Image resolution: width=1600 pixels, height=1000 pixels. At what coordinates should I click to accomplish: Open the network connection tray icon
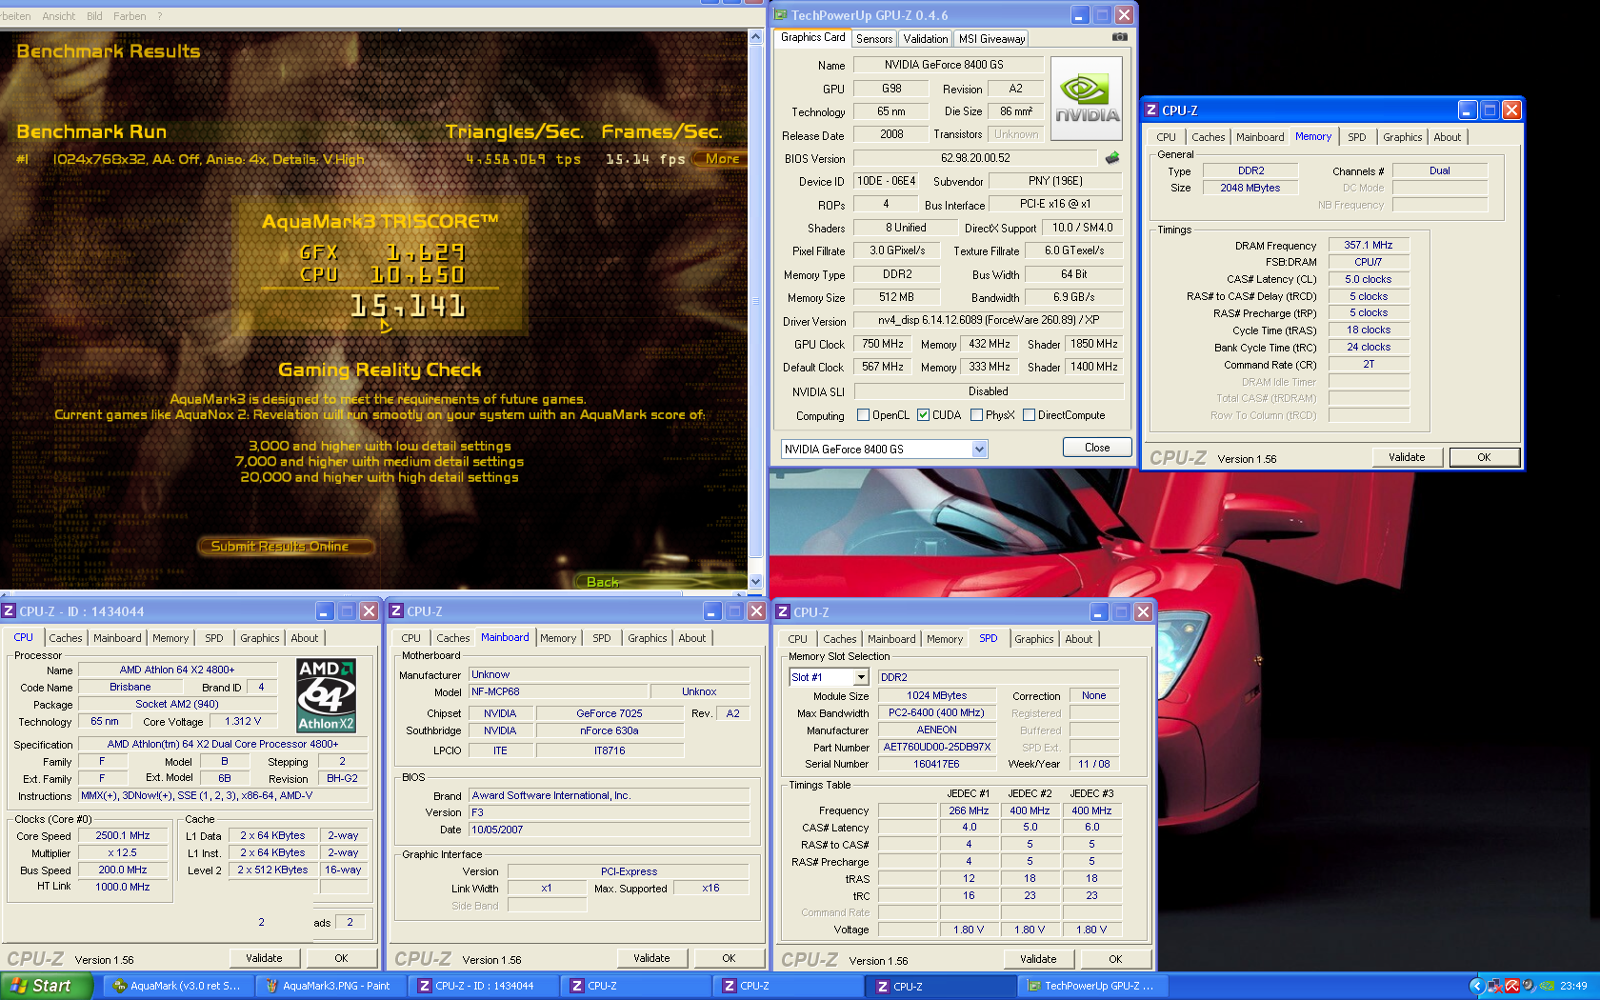click(x=1494, y=986)
